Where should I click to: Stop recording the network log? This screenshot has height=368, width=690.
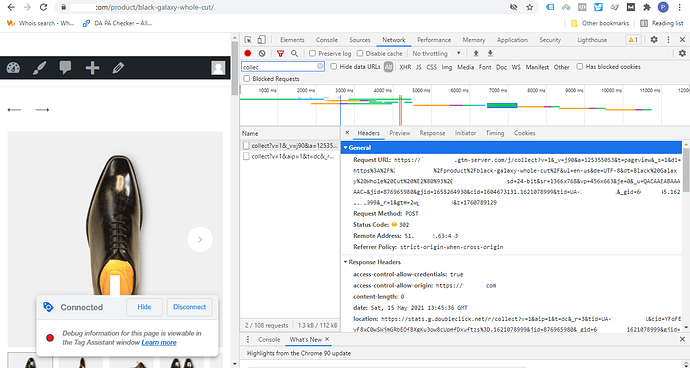click(x=248, y=53)
